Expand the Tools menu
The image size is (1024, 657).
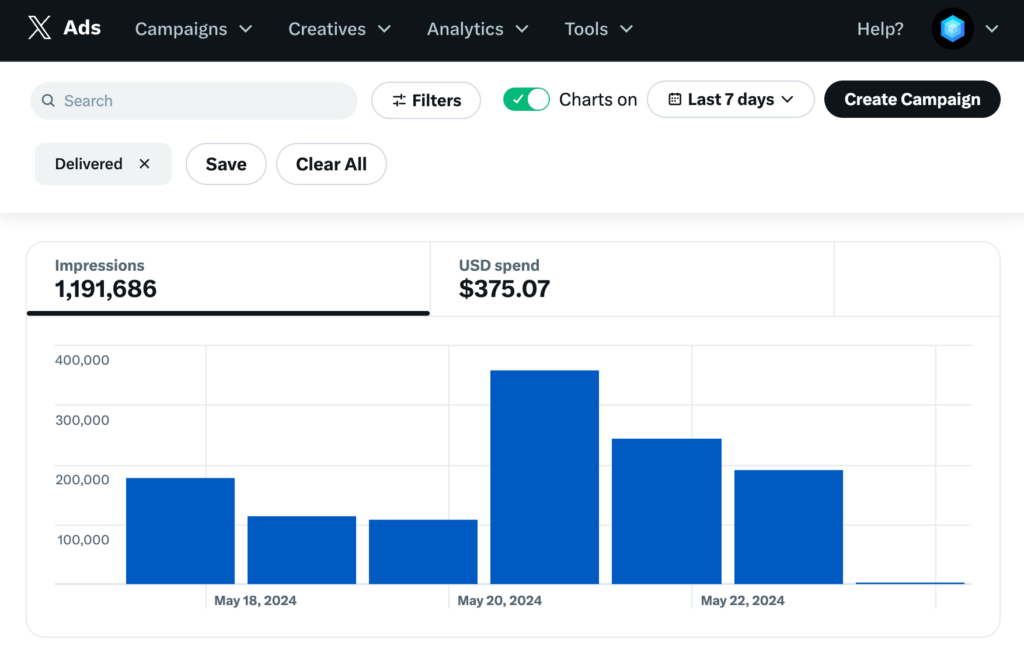598,29
